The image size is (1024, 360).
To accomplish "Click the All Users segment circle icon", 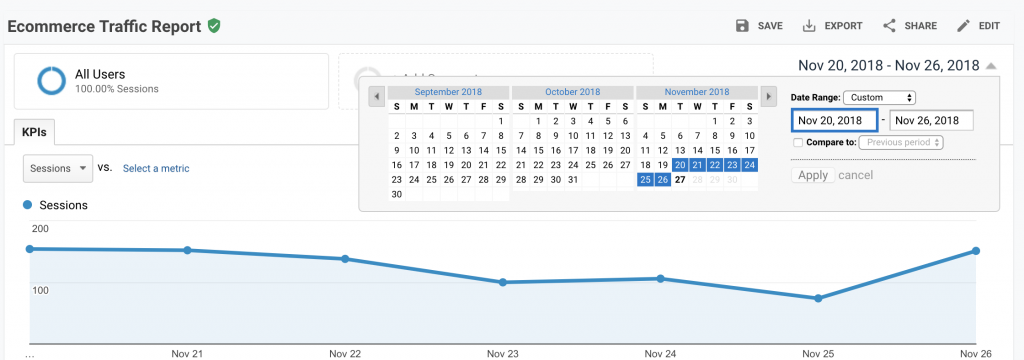I will click(x=51, y=81).
